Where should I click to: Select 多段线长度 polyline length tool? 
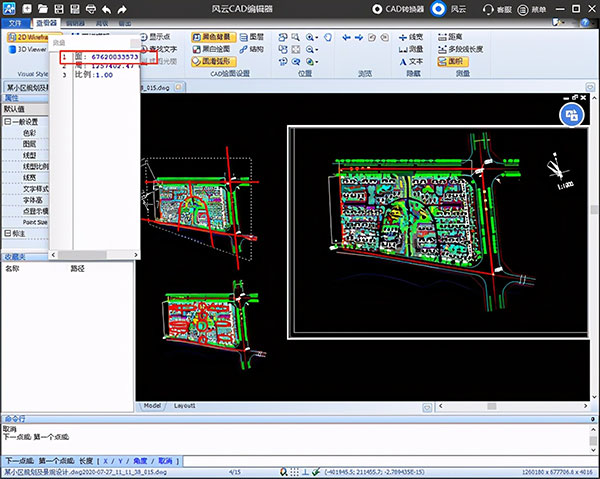click(x=460, y=49)
